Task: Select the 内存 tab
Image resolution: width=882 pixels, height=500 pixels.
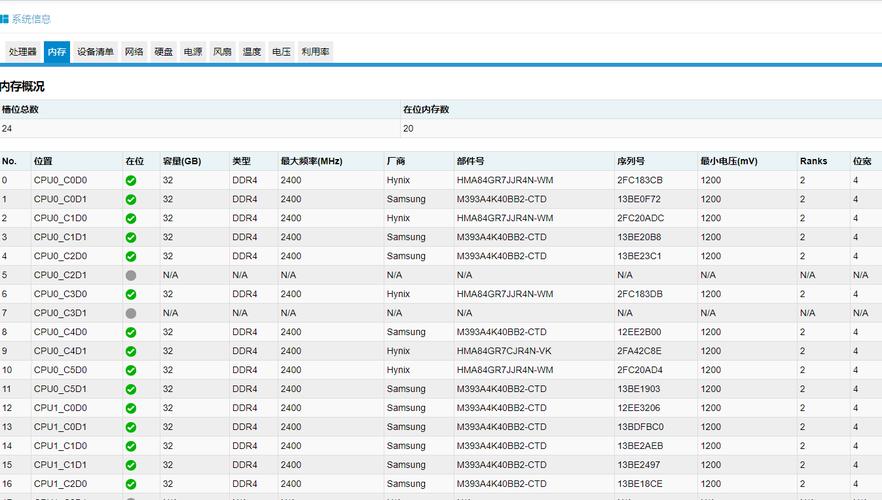Action: (57, 52)
